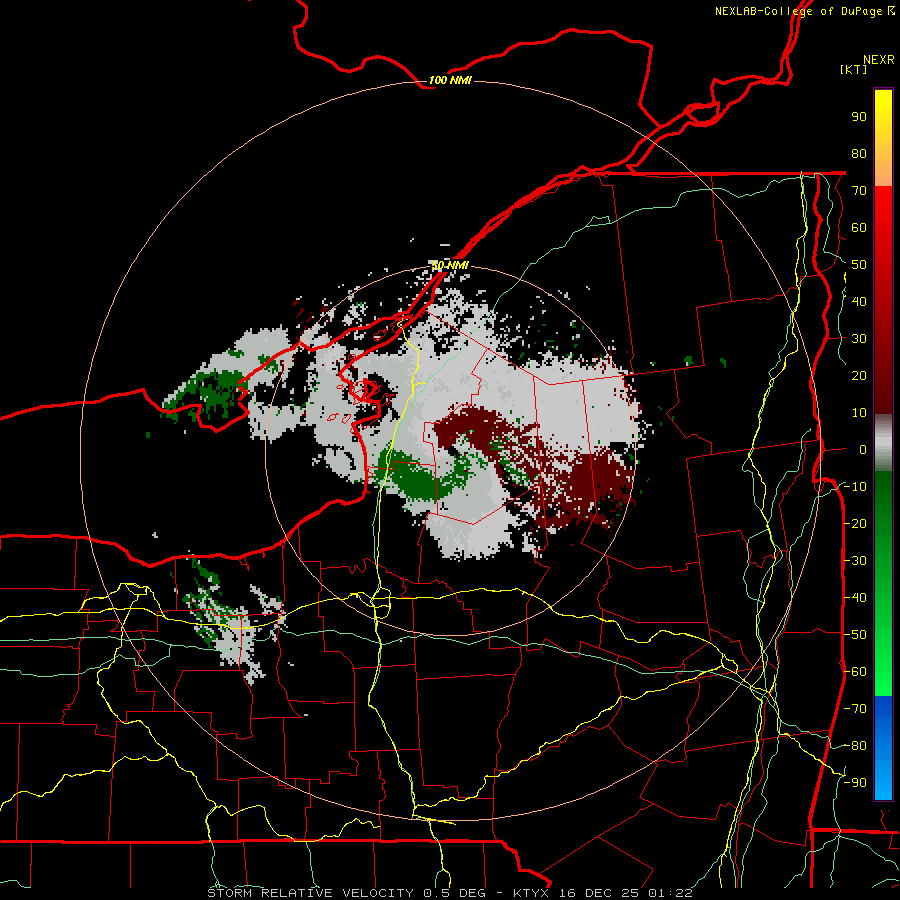Screen dimensions: 900x900
Task: Click the NEXR label above color bar
Action: pos(879,59)
